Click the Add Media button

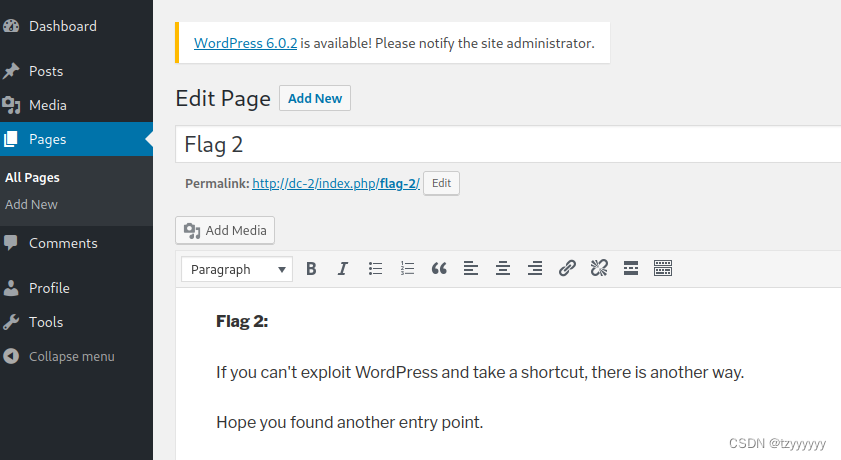click(x=225, y=231)
